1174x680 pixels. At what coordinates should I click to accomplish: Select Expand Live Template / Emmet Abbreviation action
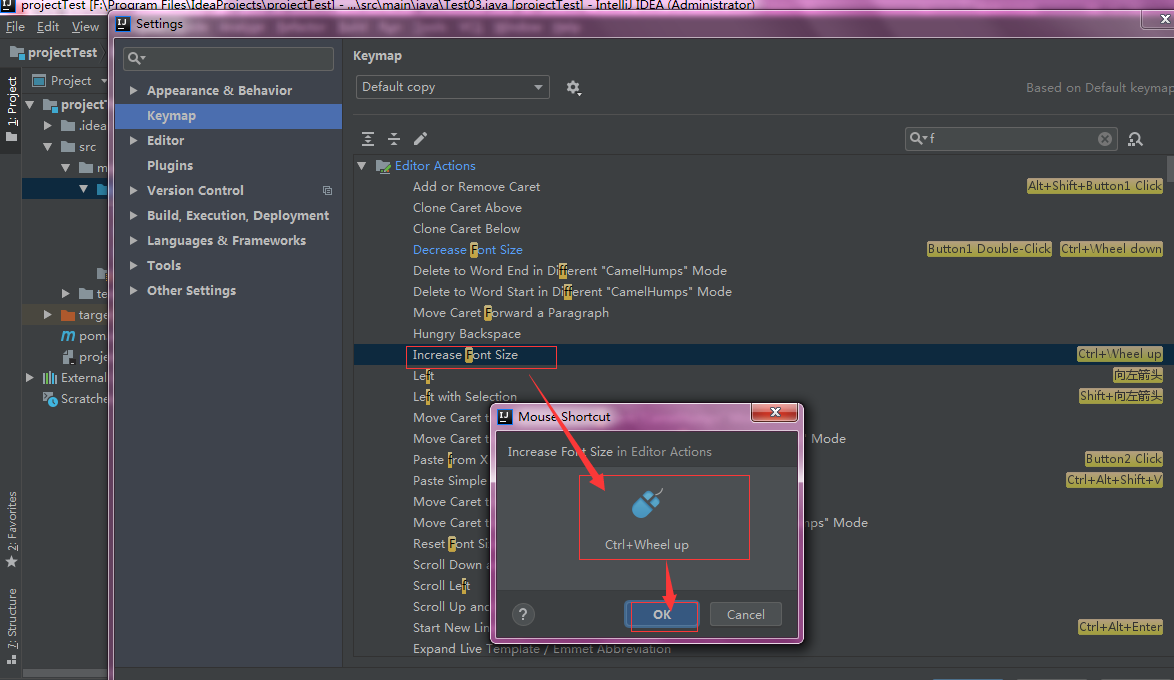click(x=541, y=649)
